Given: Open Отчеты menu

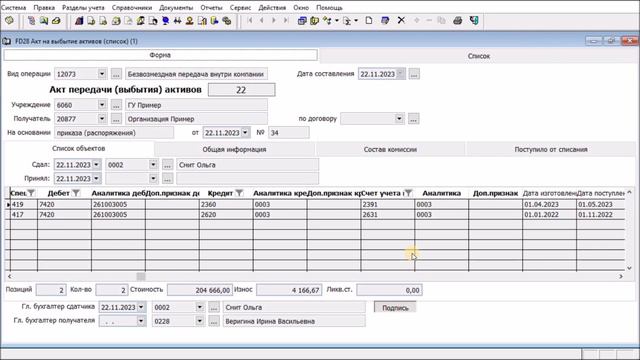Looking at the screenshot, I should click(x=211, y=8).
